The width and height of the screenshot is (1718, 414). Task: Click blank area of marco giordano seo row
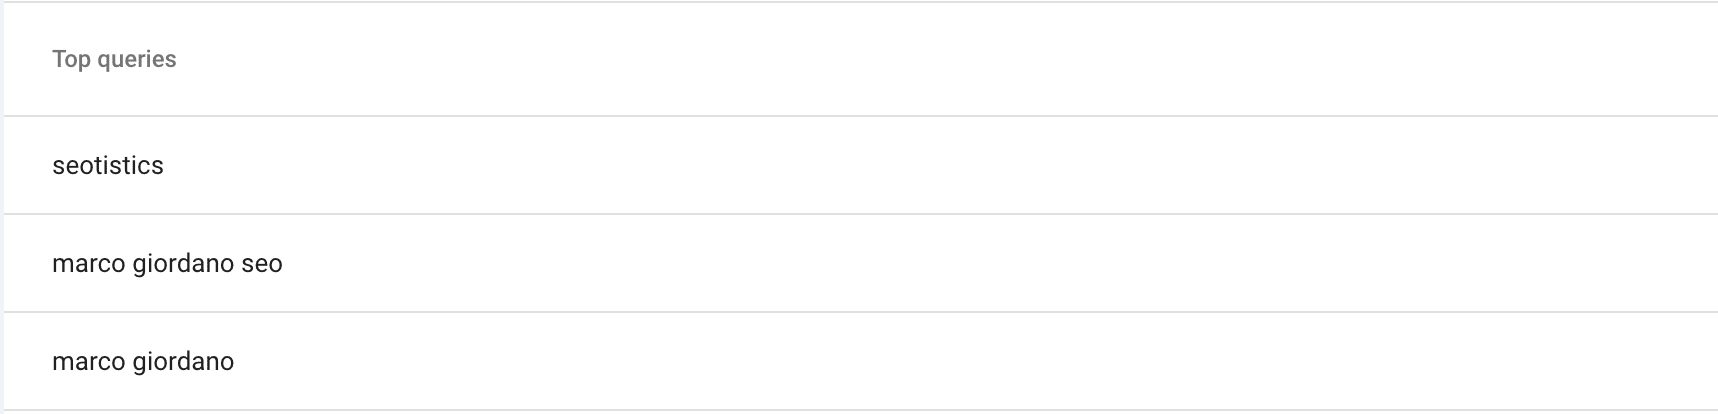pyautogui.click(x=1000, y=263)
